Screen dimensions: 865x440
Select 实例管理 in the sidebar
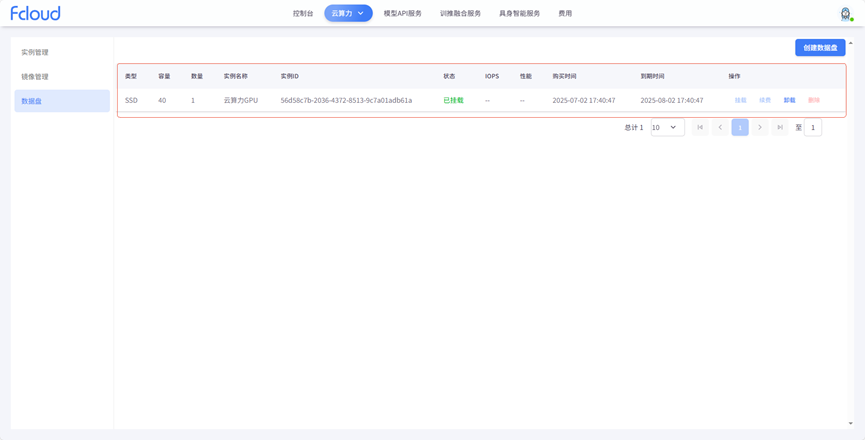click(35, 52)
